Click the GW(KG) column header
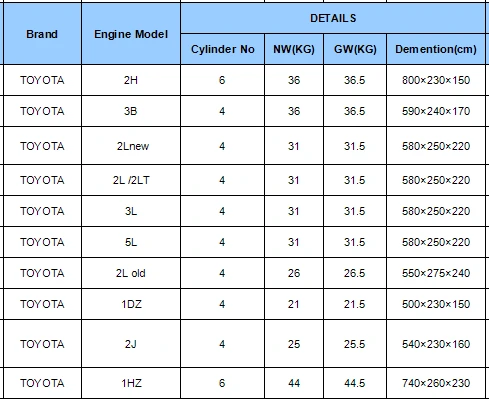 click(x=355, y=49)
